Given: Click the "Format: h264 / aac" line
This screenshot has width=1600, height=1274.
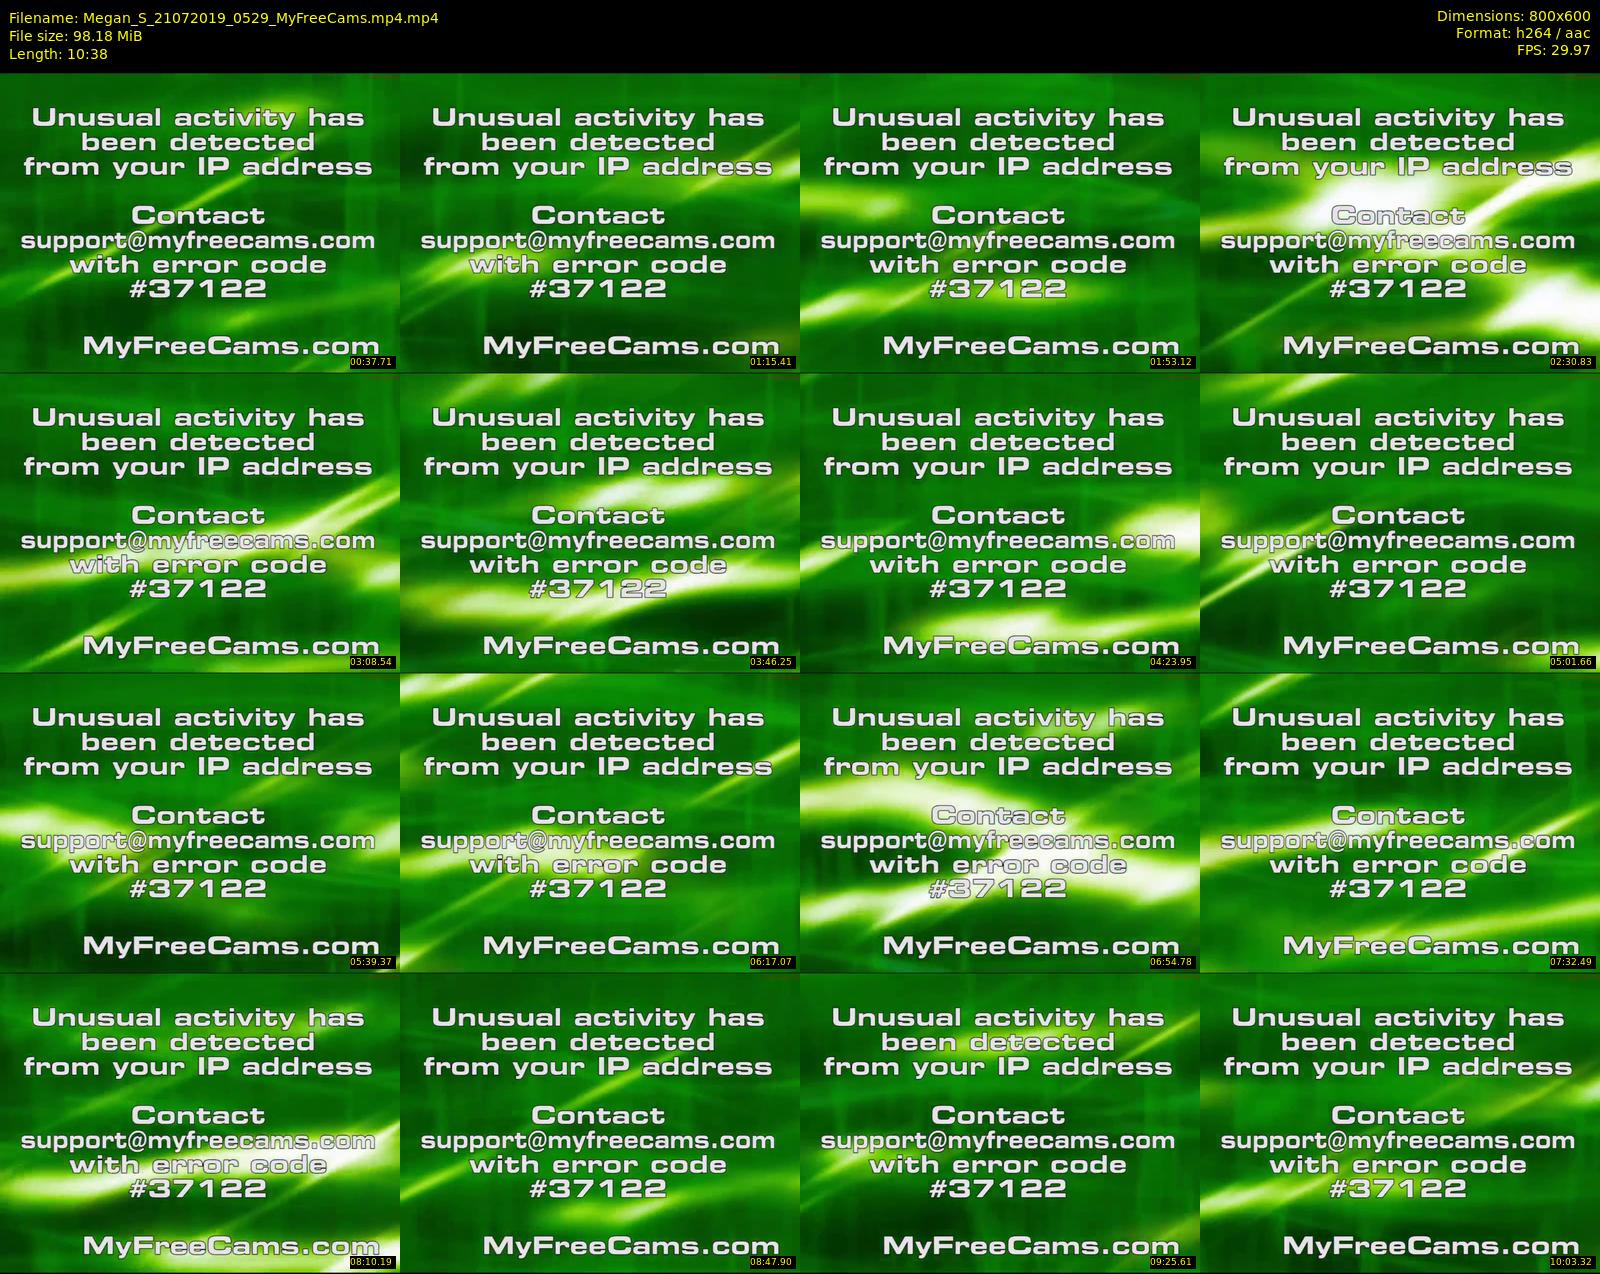Looking at the screenshot, I should click(x=1523, y=33).
